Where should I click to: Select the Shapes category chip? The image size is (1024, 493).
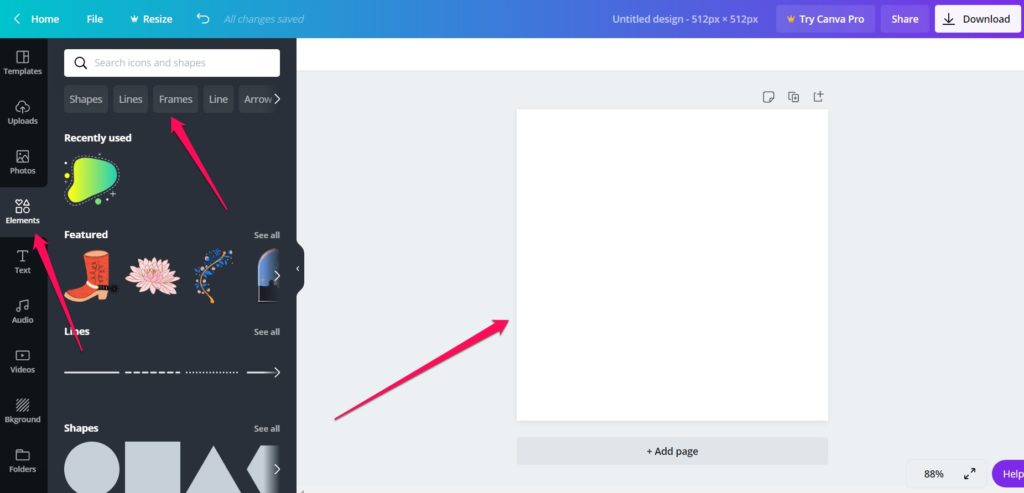(86, 99)
